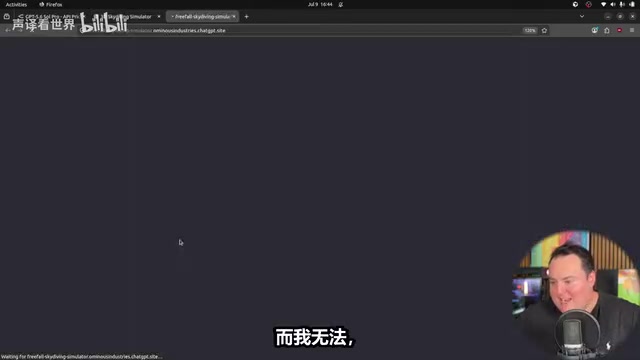Open the Firefox View icon left of tabs
This screenshot has width=640, height=360.
[7, 16]
